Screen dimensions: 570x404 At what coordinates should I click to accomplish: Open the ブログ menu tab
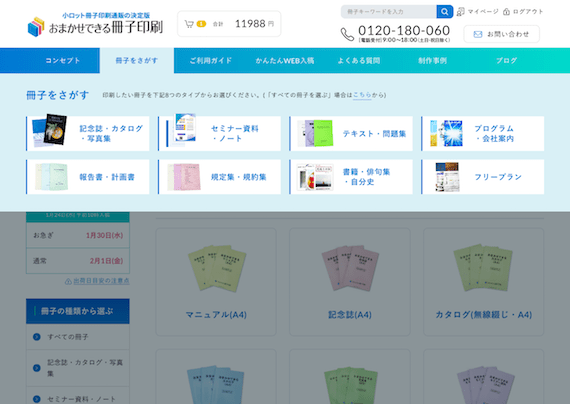pyautogui.click(x=506, y=60)
